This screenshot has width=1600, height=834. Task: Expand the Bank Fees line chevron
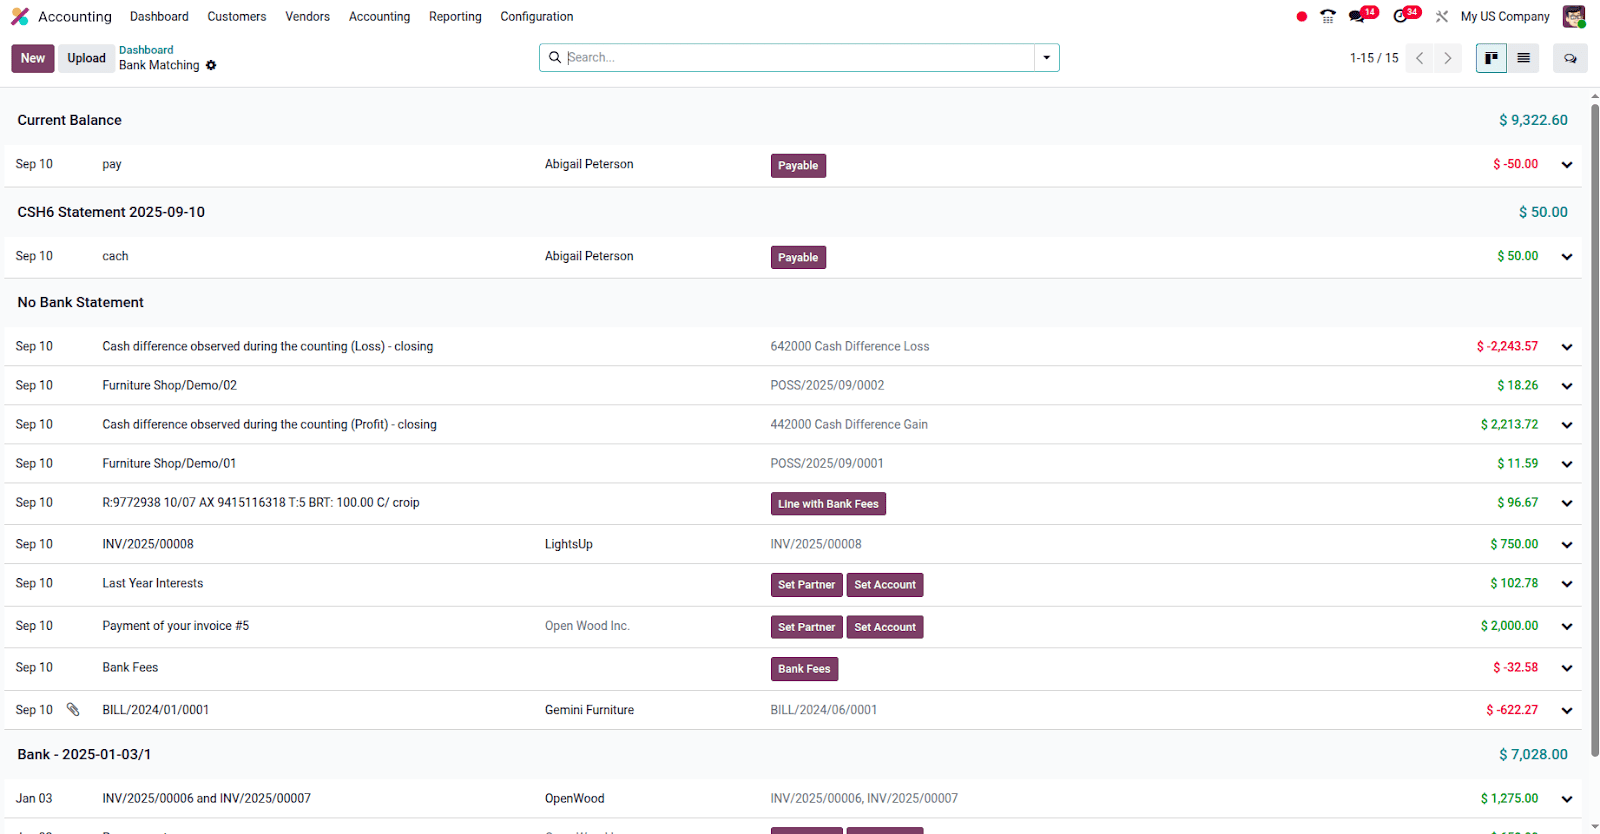coord(1567,668)
